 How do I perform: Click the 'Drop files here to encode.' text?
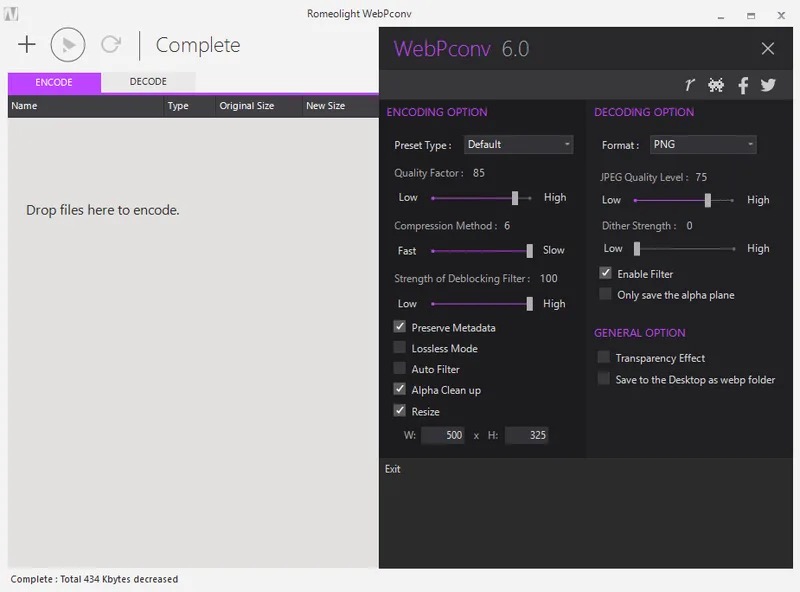[x=103, y=210]
